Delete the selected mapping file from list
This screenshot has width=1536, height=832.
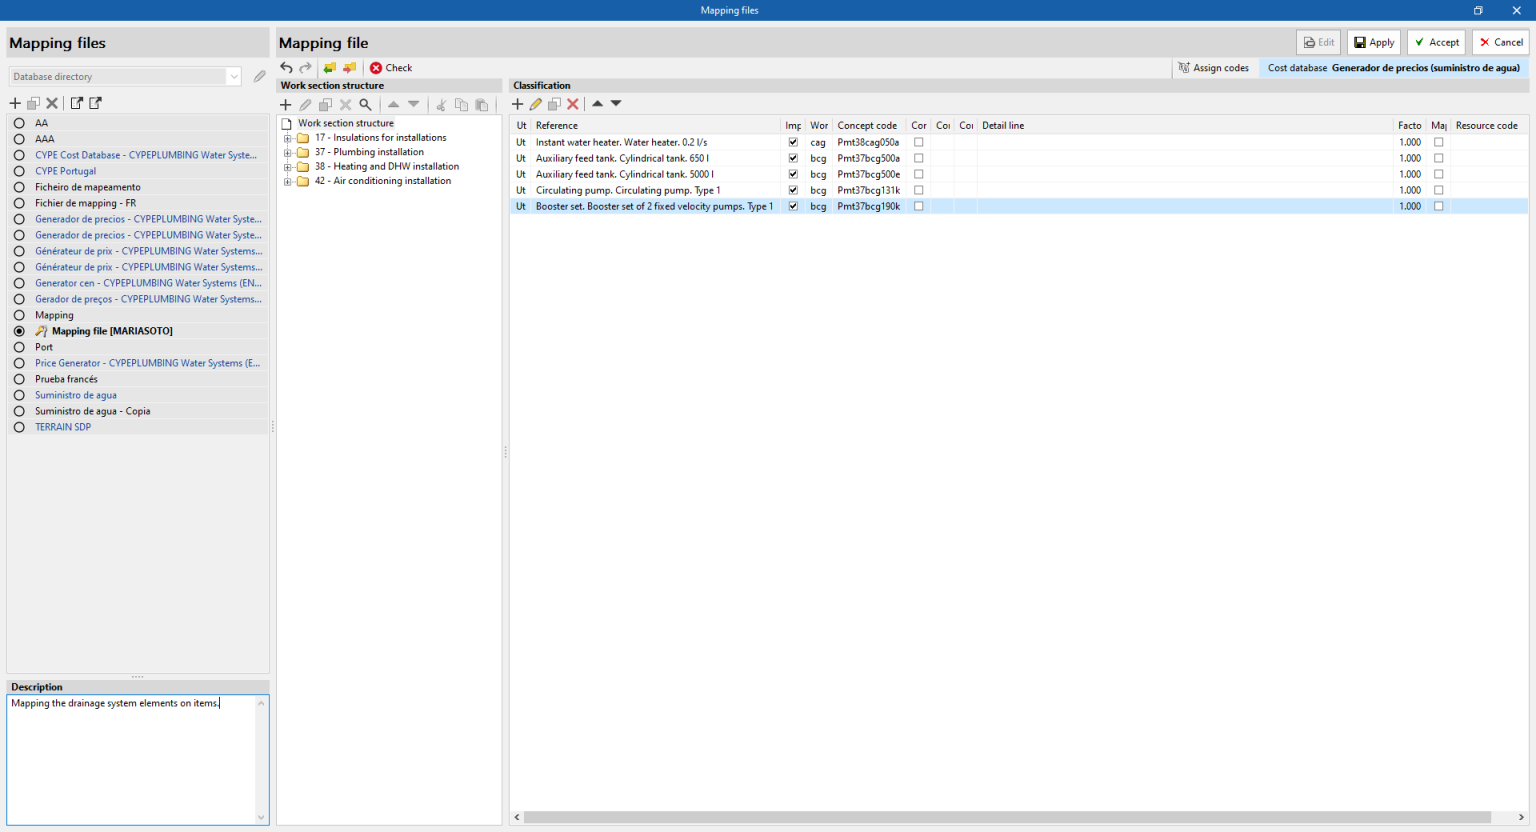tap(52, 103)
